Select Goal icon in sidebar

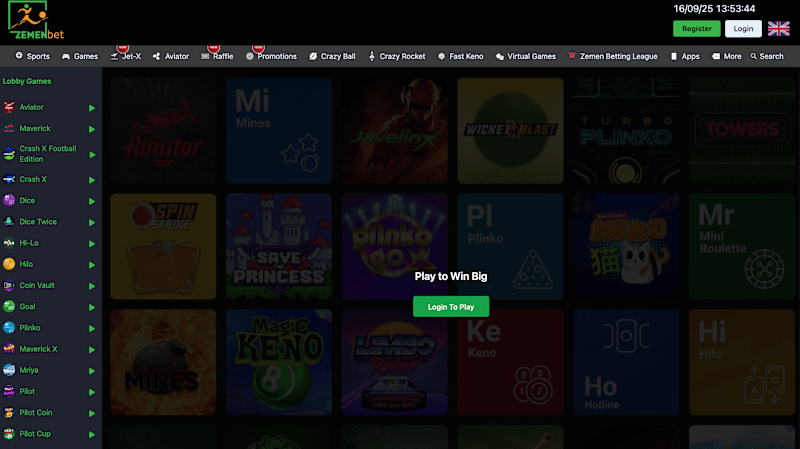[9, 306]
